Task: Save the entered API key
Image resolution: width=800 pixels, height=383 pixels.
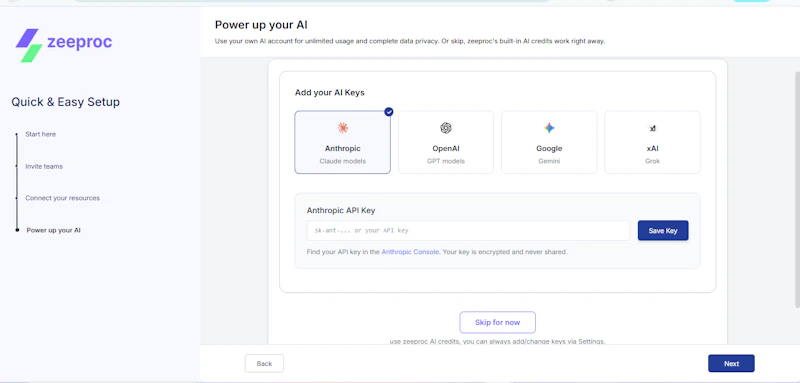Action: [x=663, y=231]
